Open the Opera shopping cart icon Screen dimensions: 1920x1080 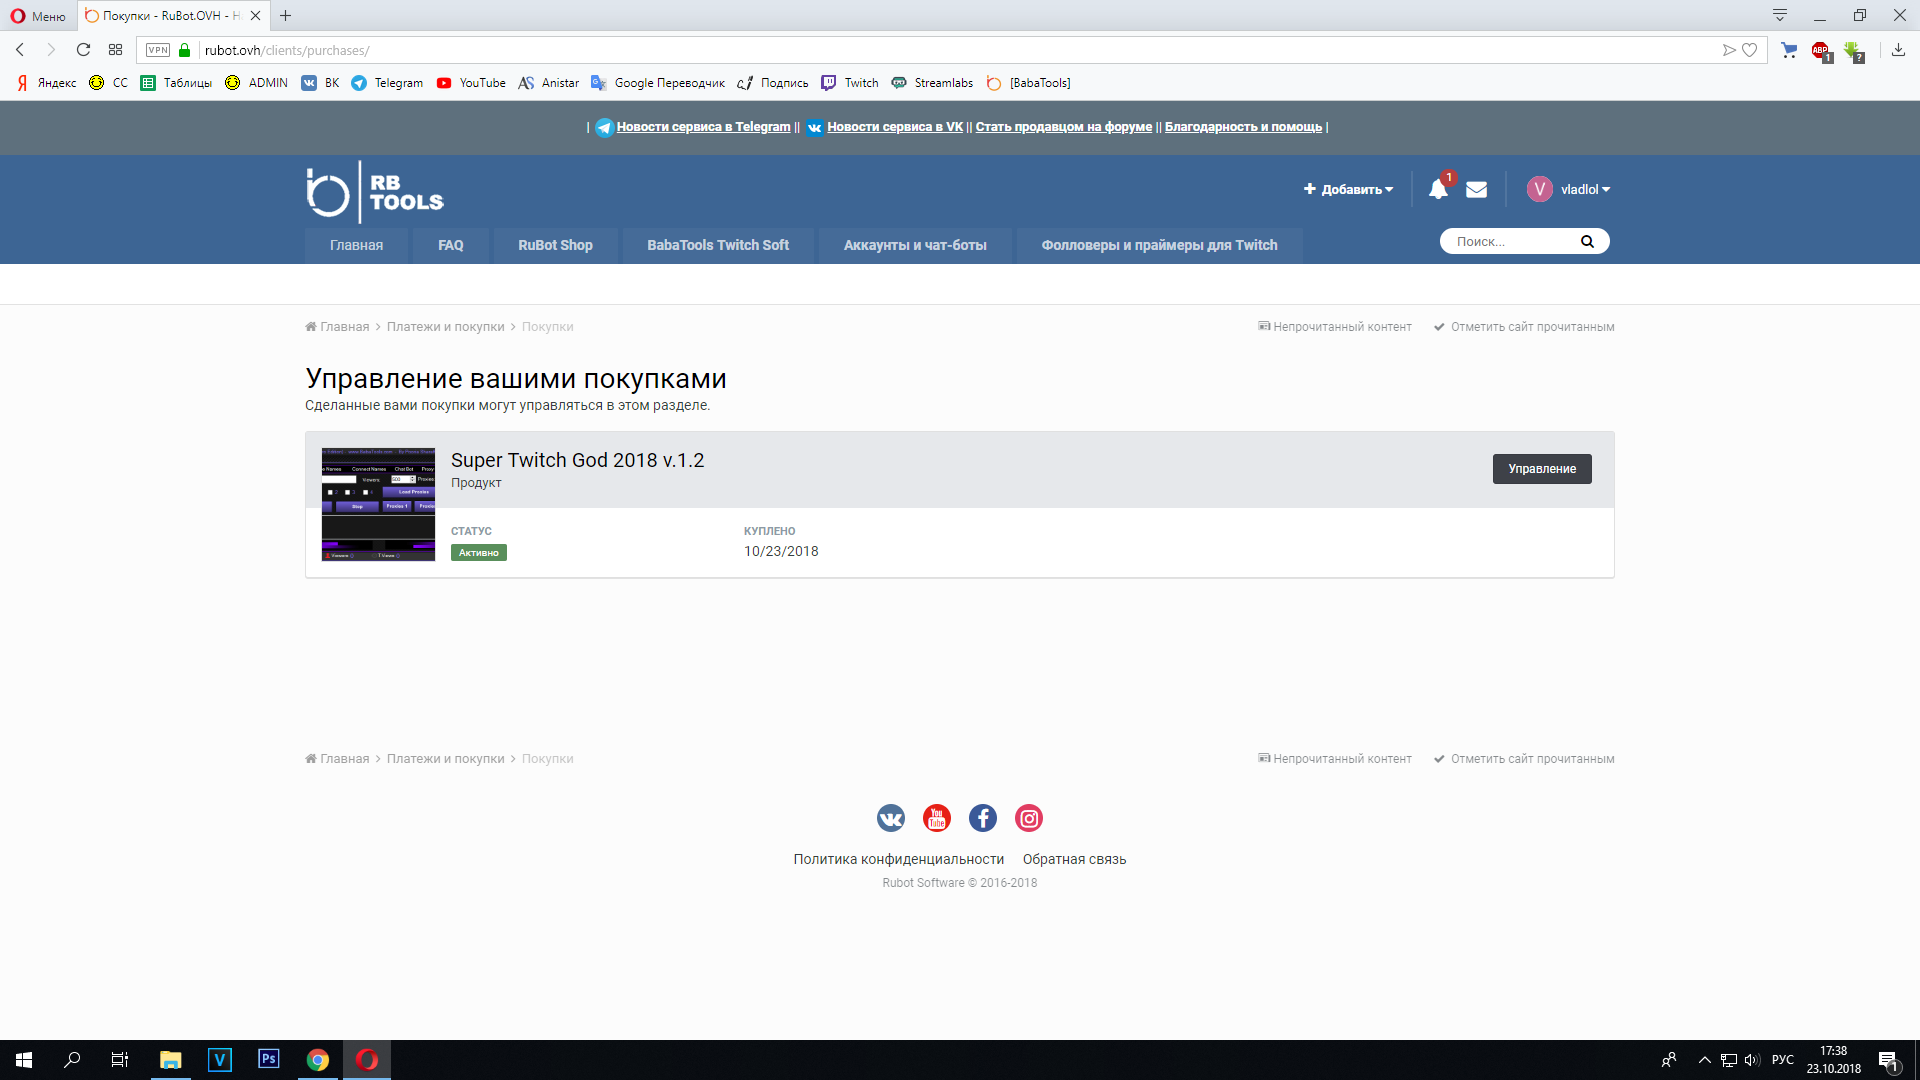tap(1789, 50)
